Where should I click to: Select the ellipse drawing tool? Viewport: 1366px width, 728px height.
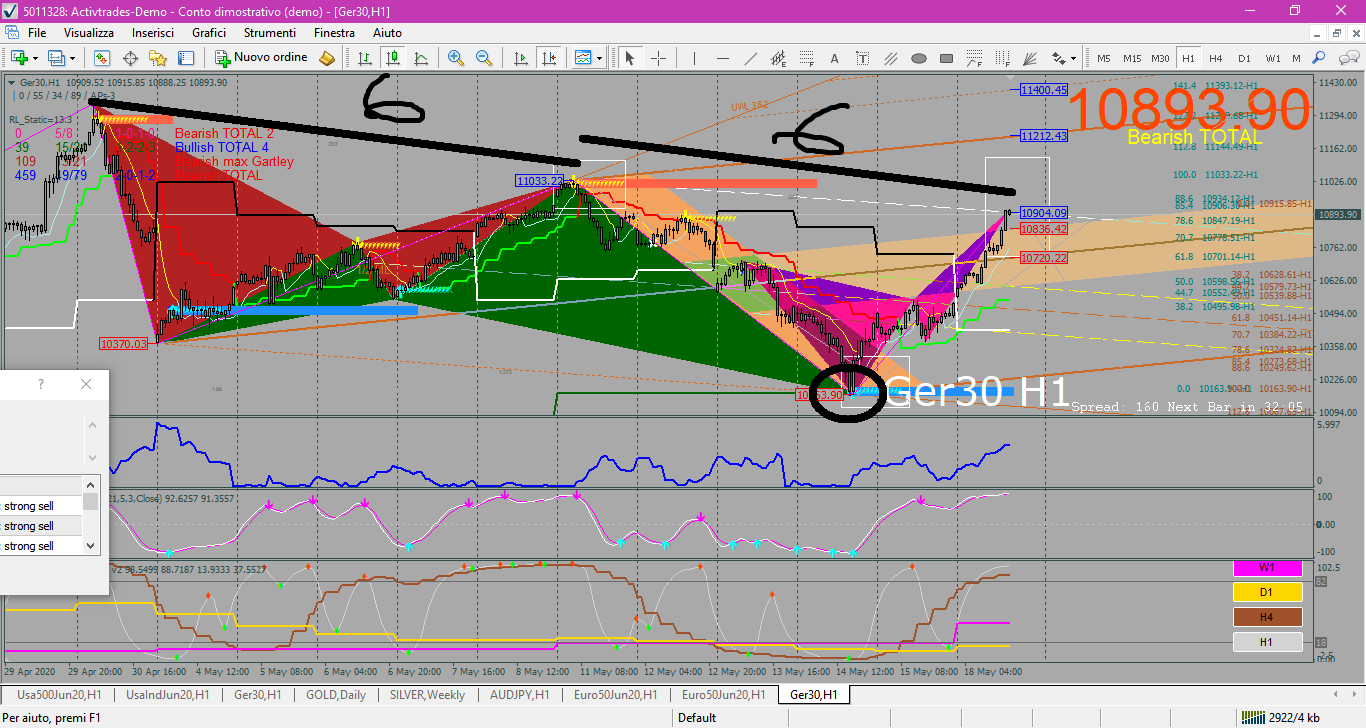(919, 58)
